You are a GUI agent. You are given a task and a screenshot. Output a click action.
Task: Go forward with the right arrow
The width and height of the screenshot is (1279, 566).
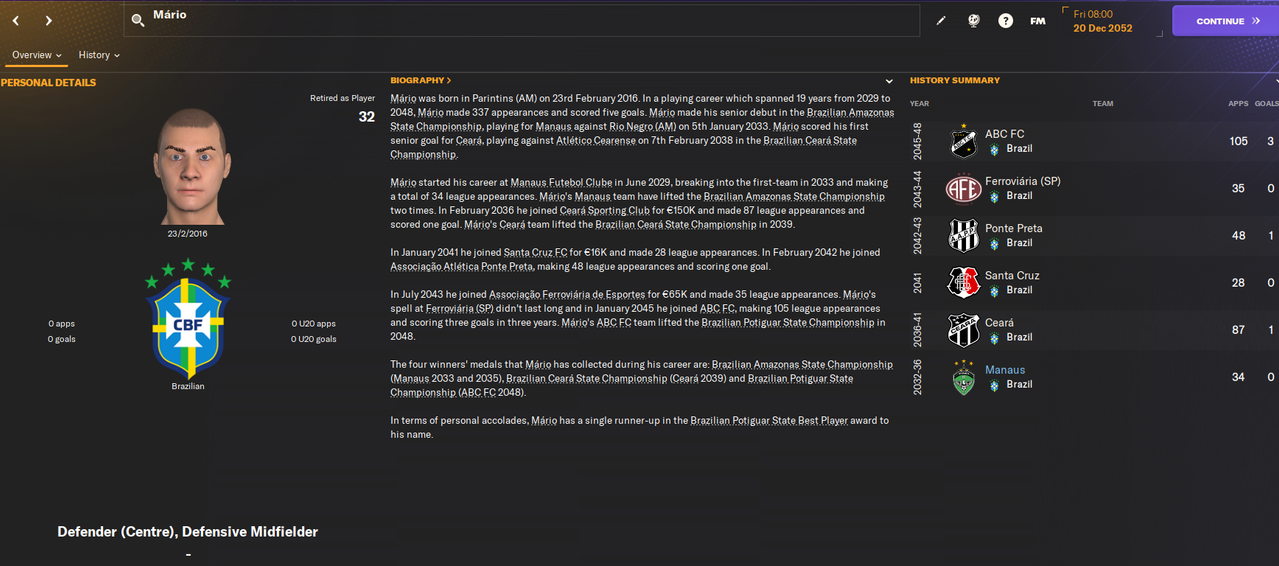coord(48,21)
